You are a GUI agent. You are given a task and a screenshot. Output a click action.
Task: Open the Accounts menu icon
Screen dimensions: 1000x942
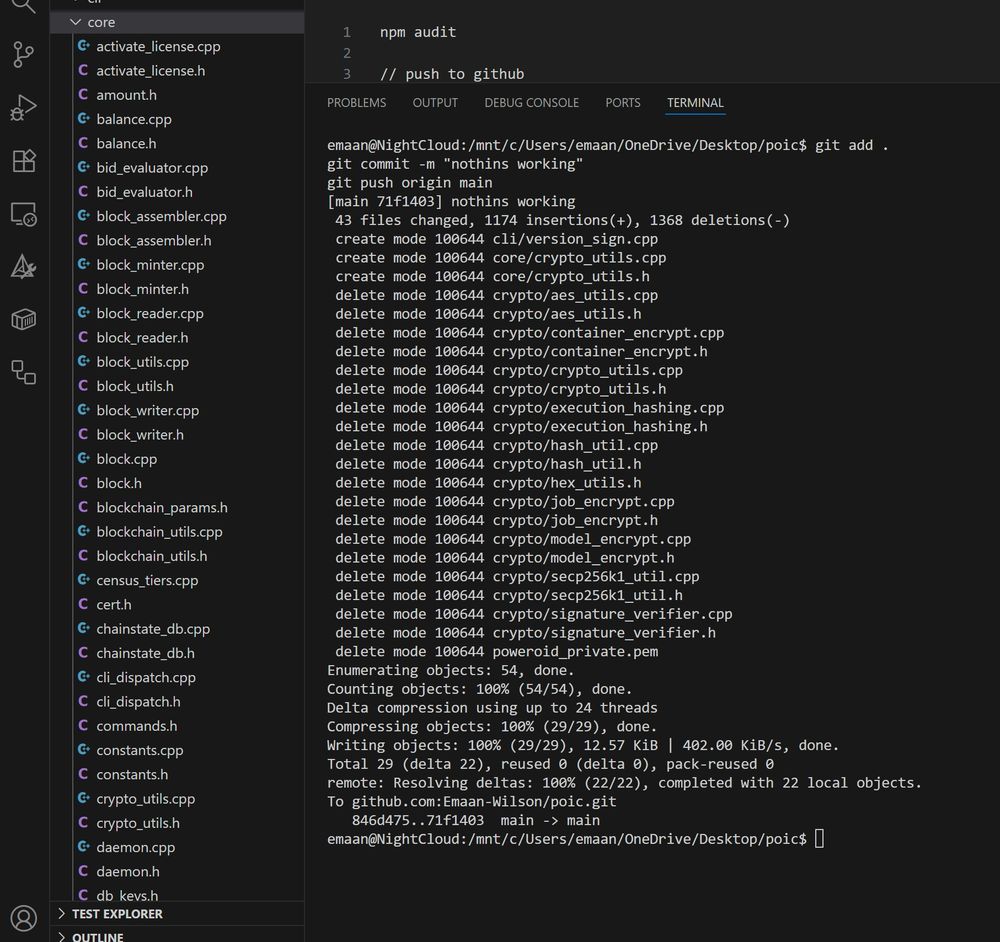tap(24, 918)
